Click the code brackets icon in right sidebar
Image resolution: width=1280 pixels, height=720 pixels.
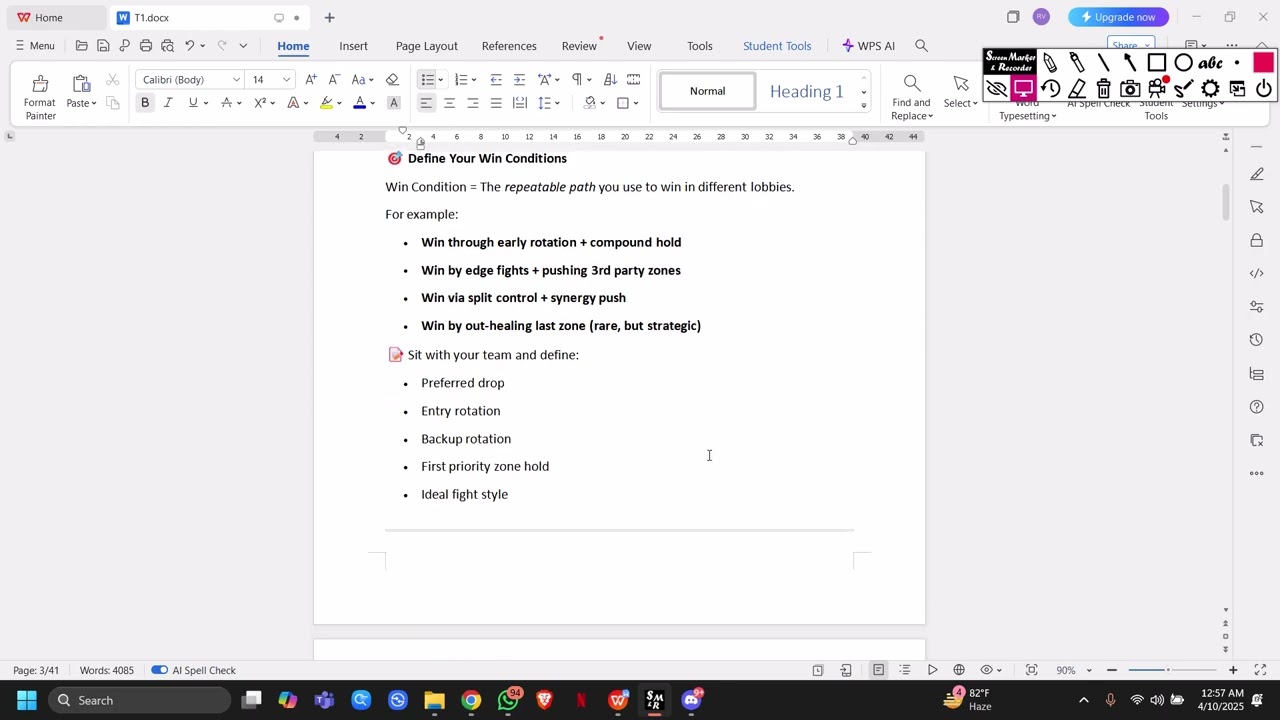(x=1257, y=273)
